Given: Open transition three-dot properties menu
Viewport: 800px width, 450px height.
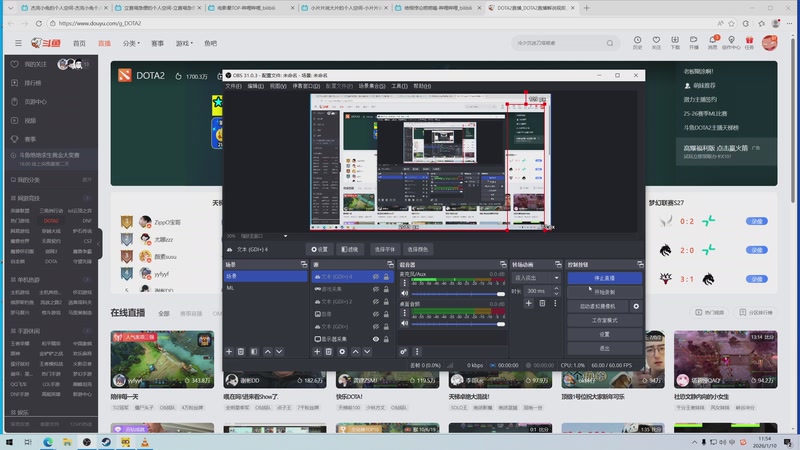Looking at the screenshot, I should [x=555, y=303].
